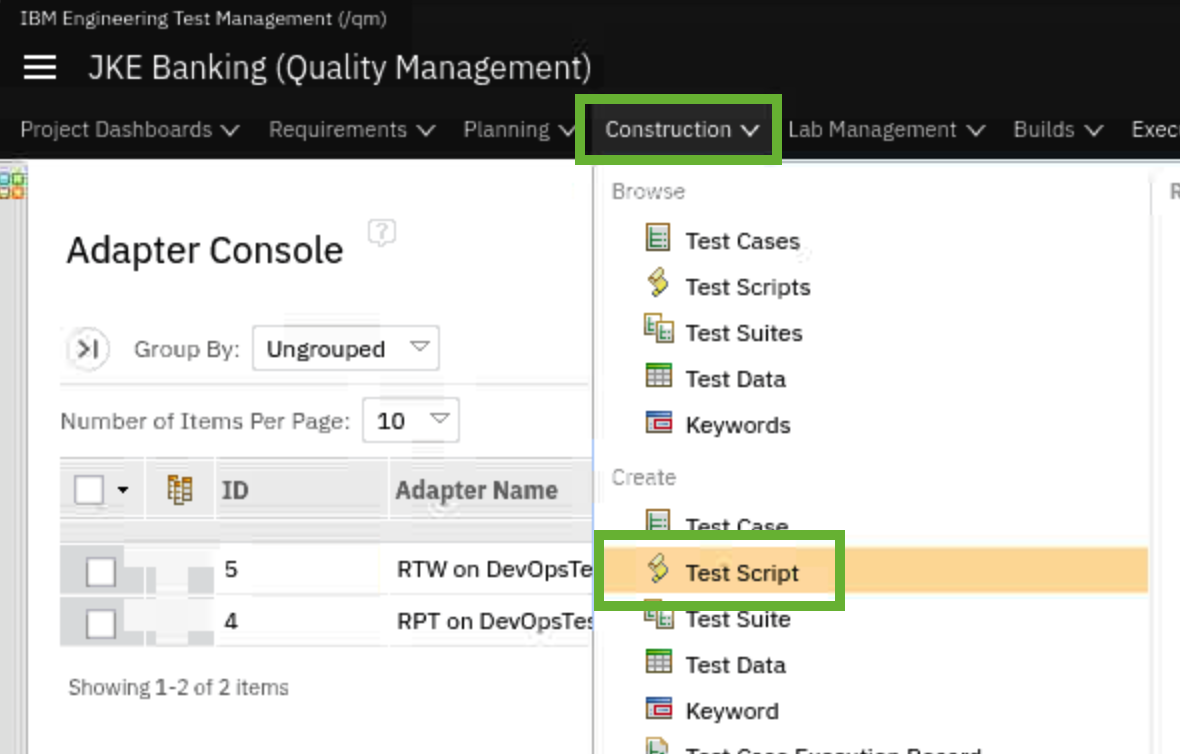Open Number of Items Per Page dropdown
The height and width of the screenshot is (754, 1180).
tap(410, 421)
